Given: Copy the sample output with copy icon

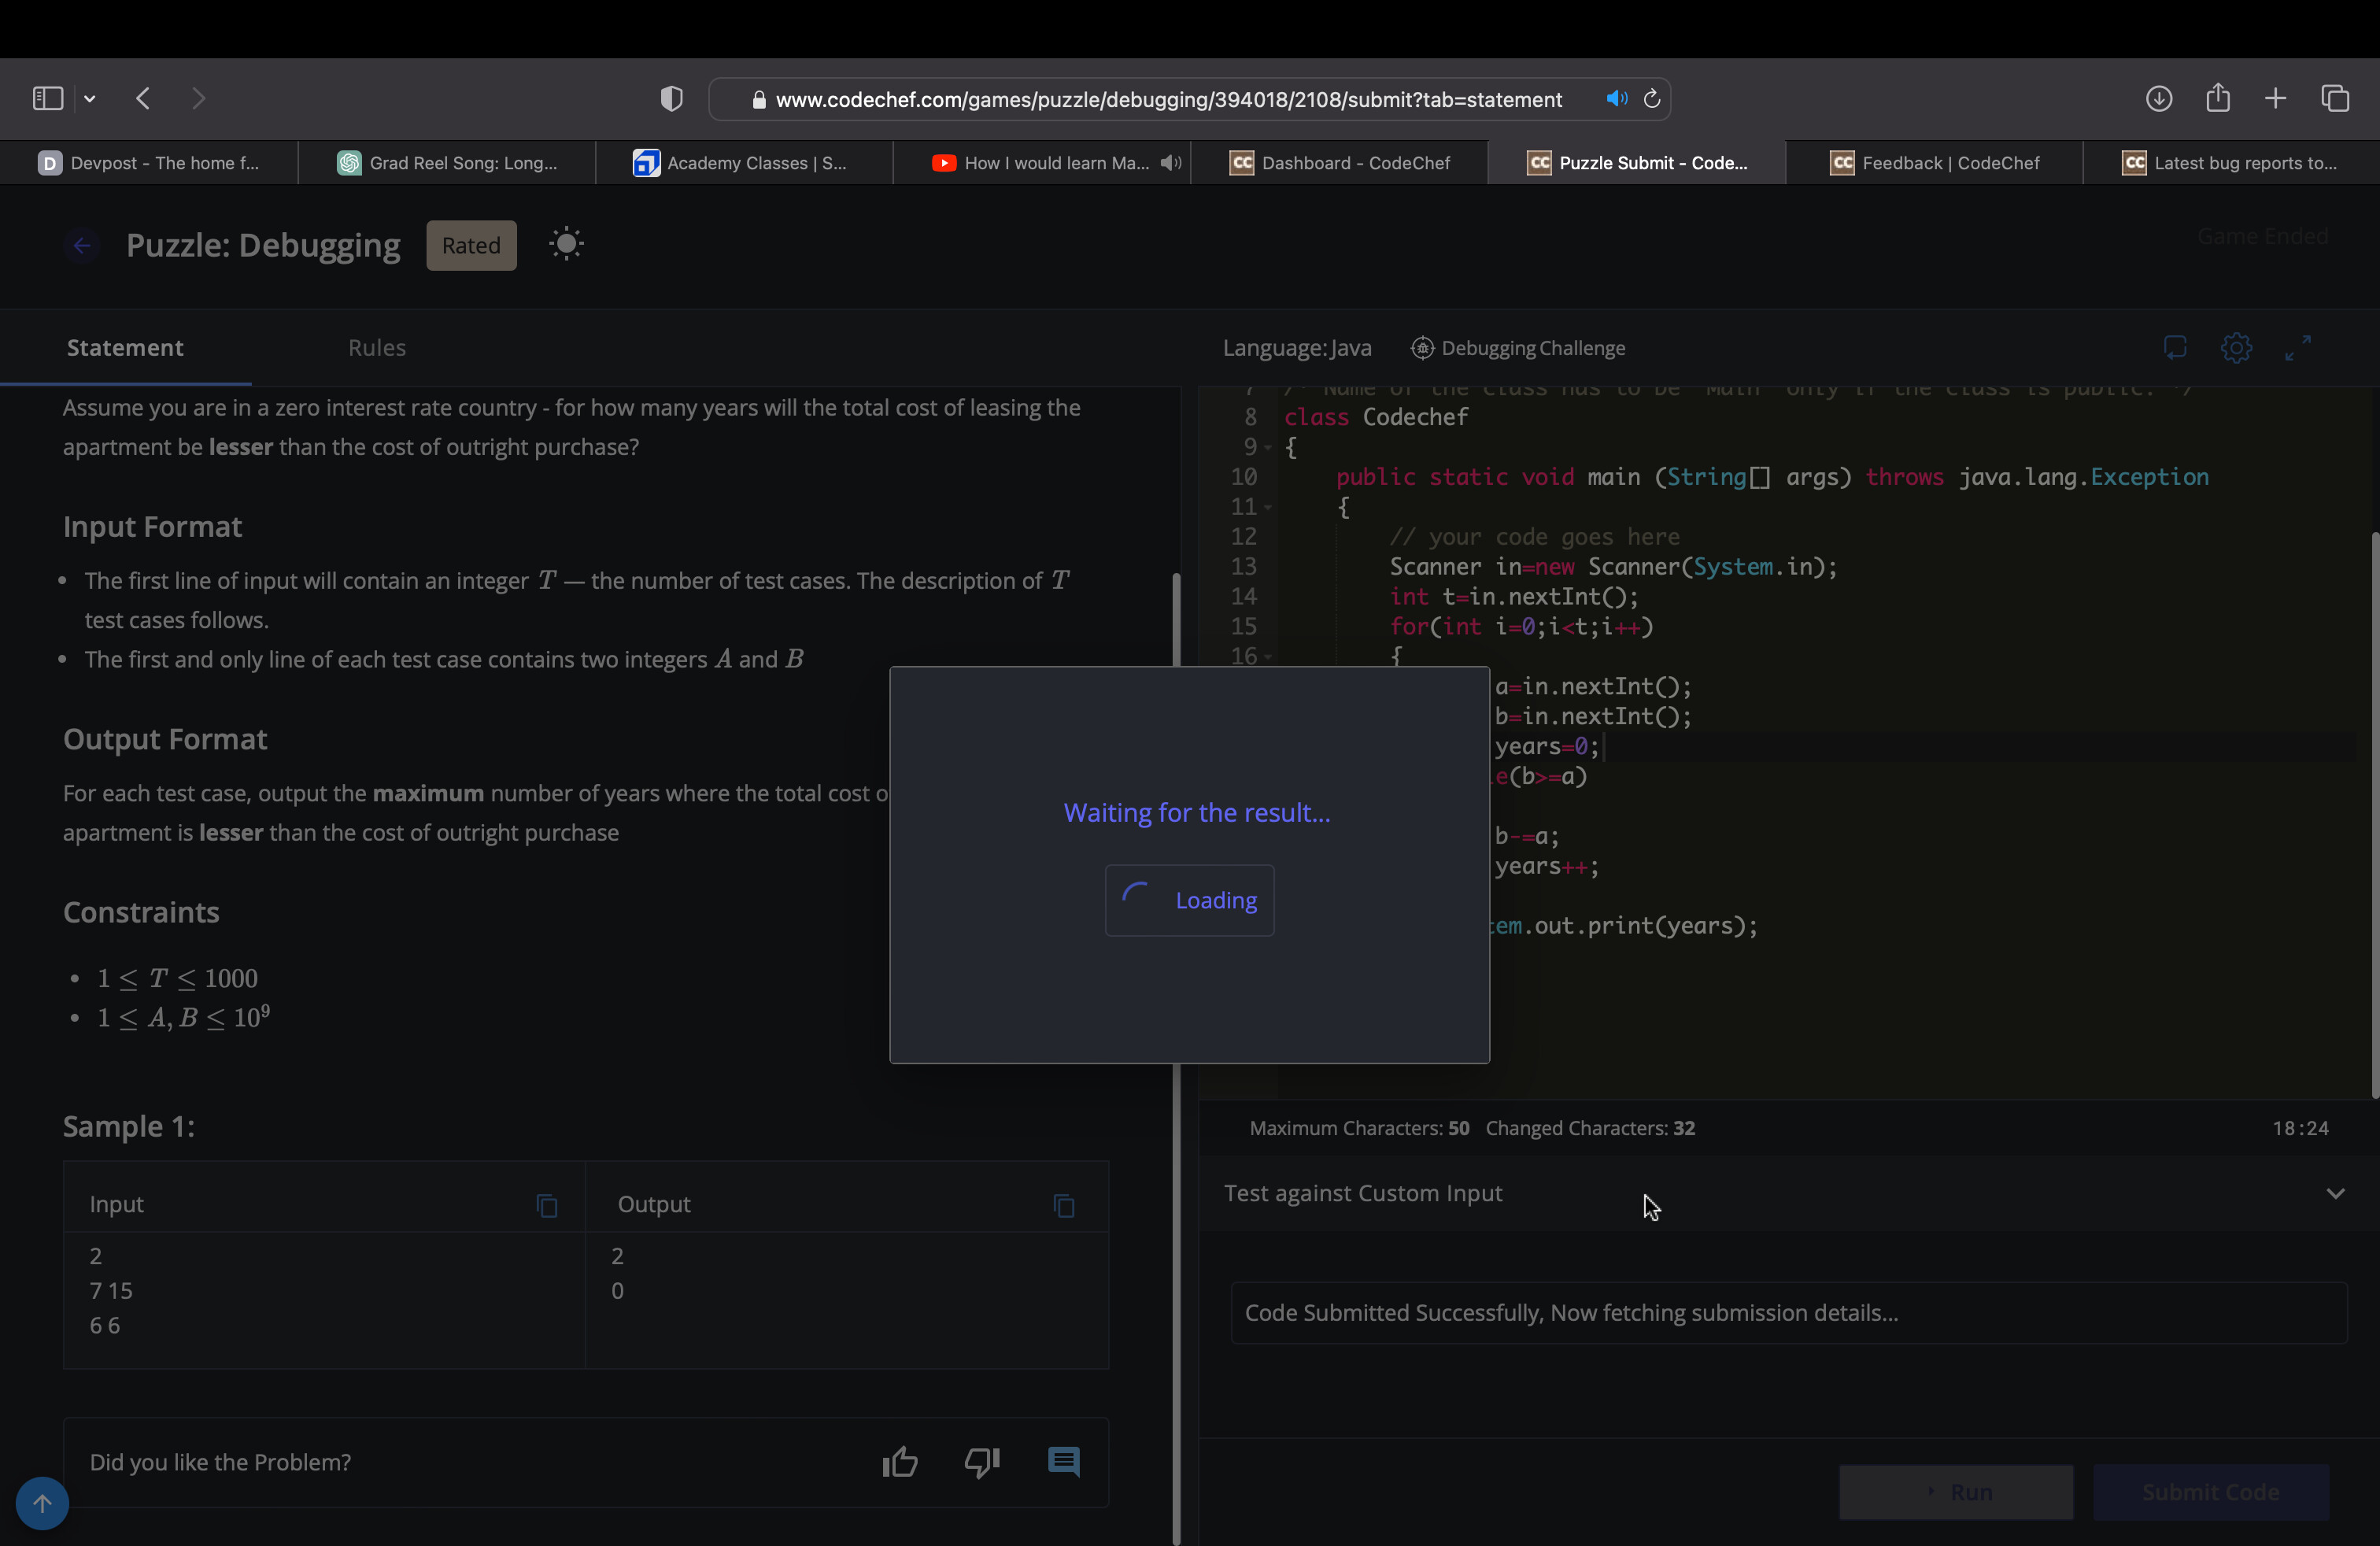Looking at the screenshot, I should point(1064,1206).
